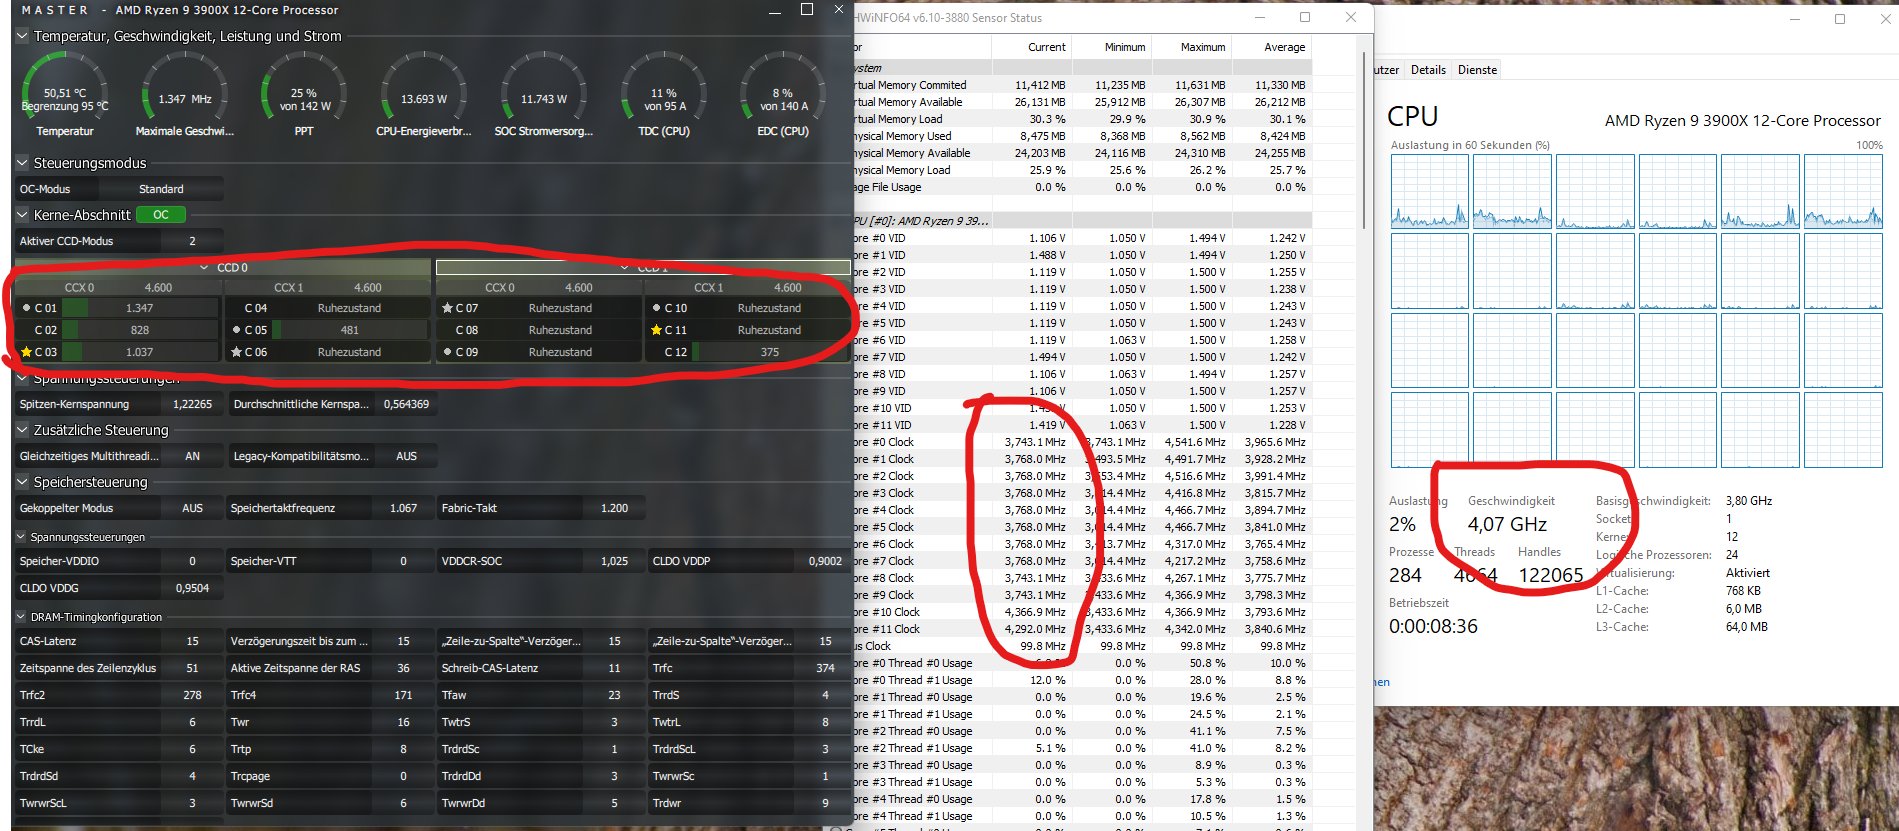Image resolution: width=1899 pixels, height=831 pixels.
Task: Click the Temperatur gauge showing 50,51 °C
Action: 65,95
